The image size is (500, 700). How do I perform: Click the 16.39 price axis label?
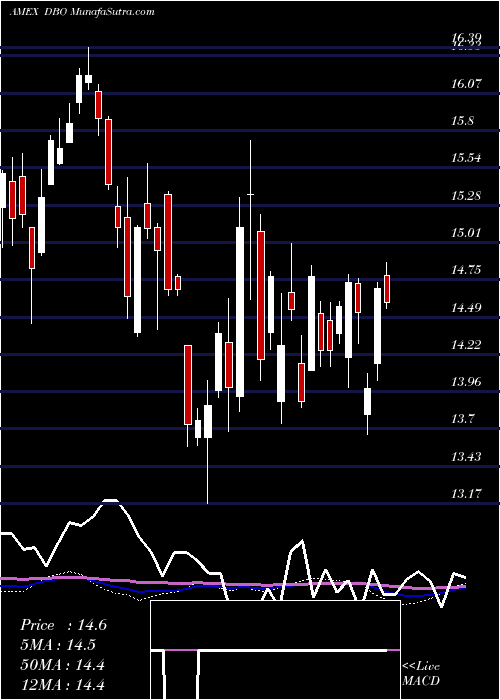(466, 38)
